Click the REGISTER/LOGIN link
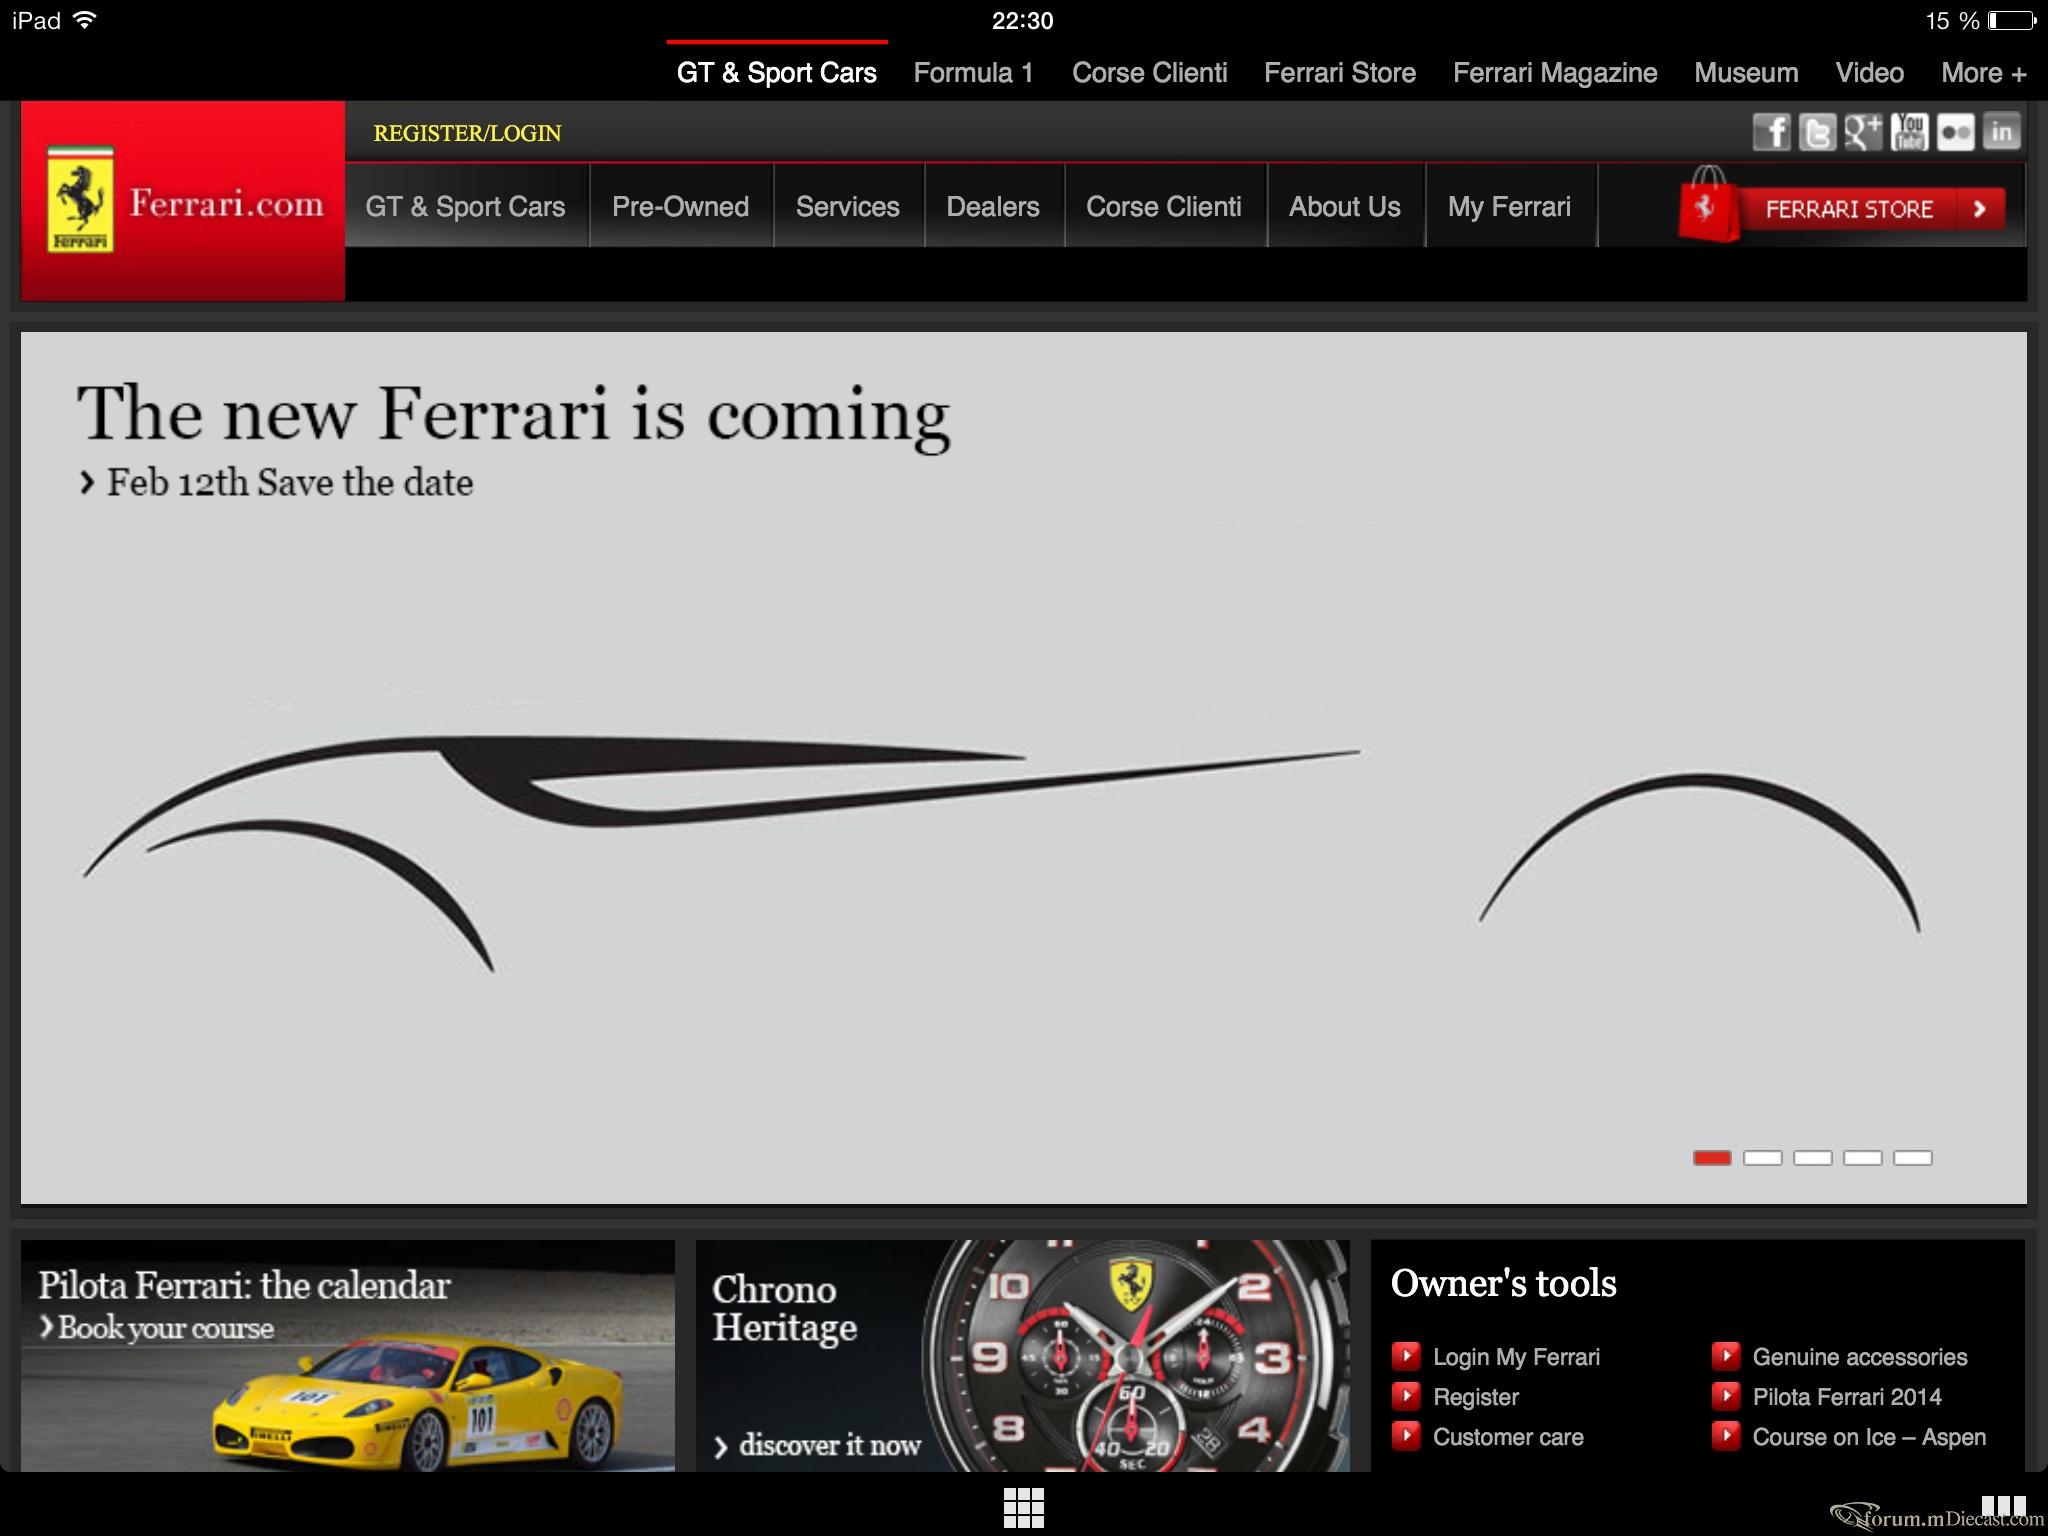Image resolution: width=2048 pixels, height=1536 pixels. [x=467, y=133]
